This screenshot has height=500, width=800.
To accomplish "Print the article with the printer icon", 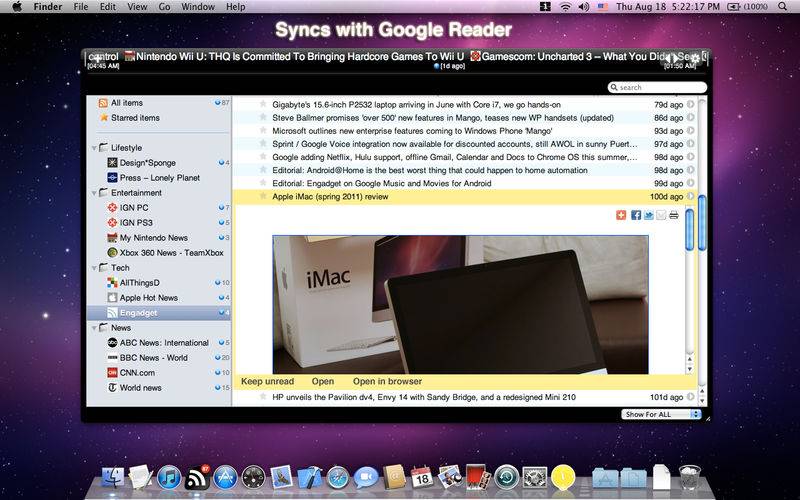I will [674, 215].
